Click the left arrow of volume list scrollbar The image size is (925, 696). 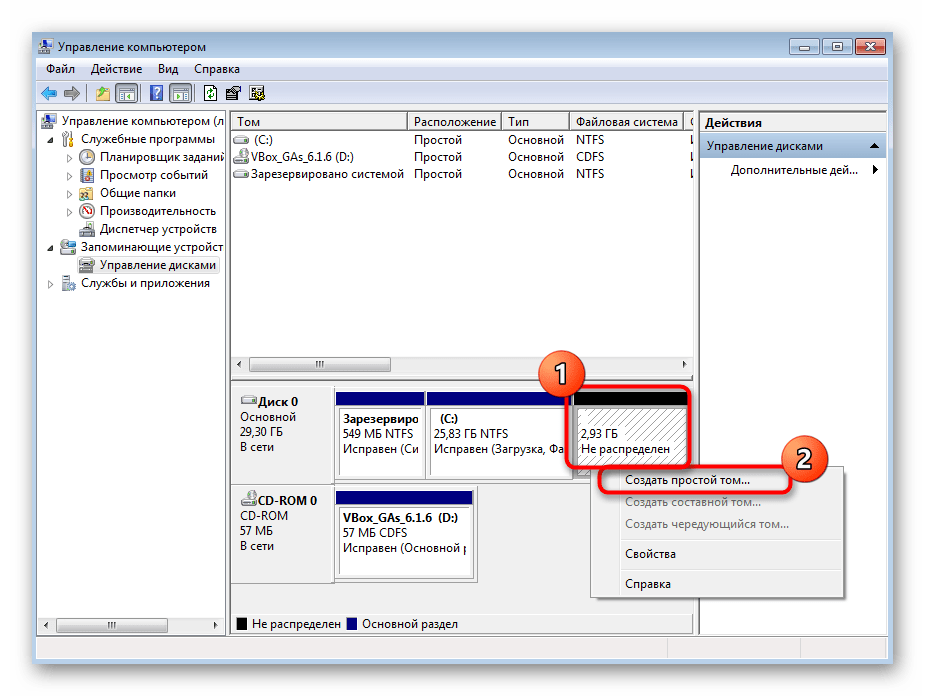[x=239, y=365]
